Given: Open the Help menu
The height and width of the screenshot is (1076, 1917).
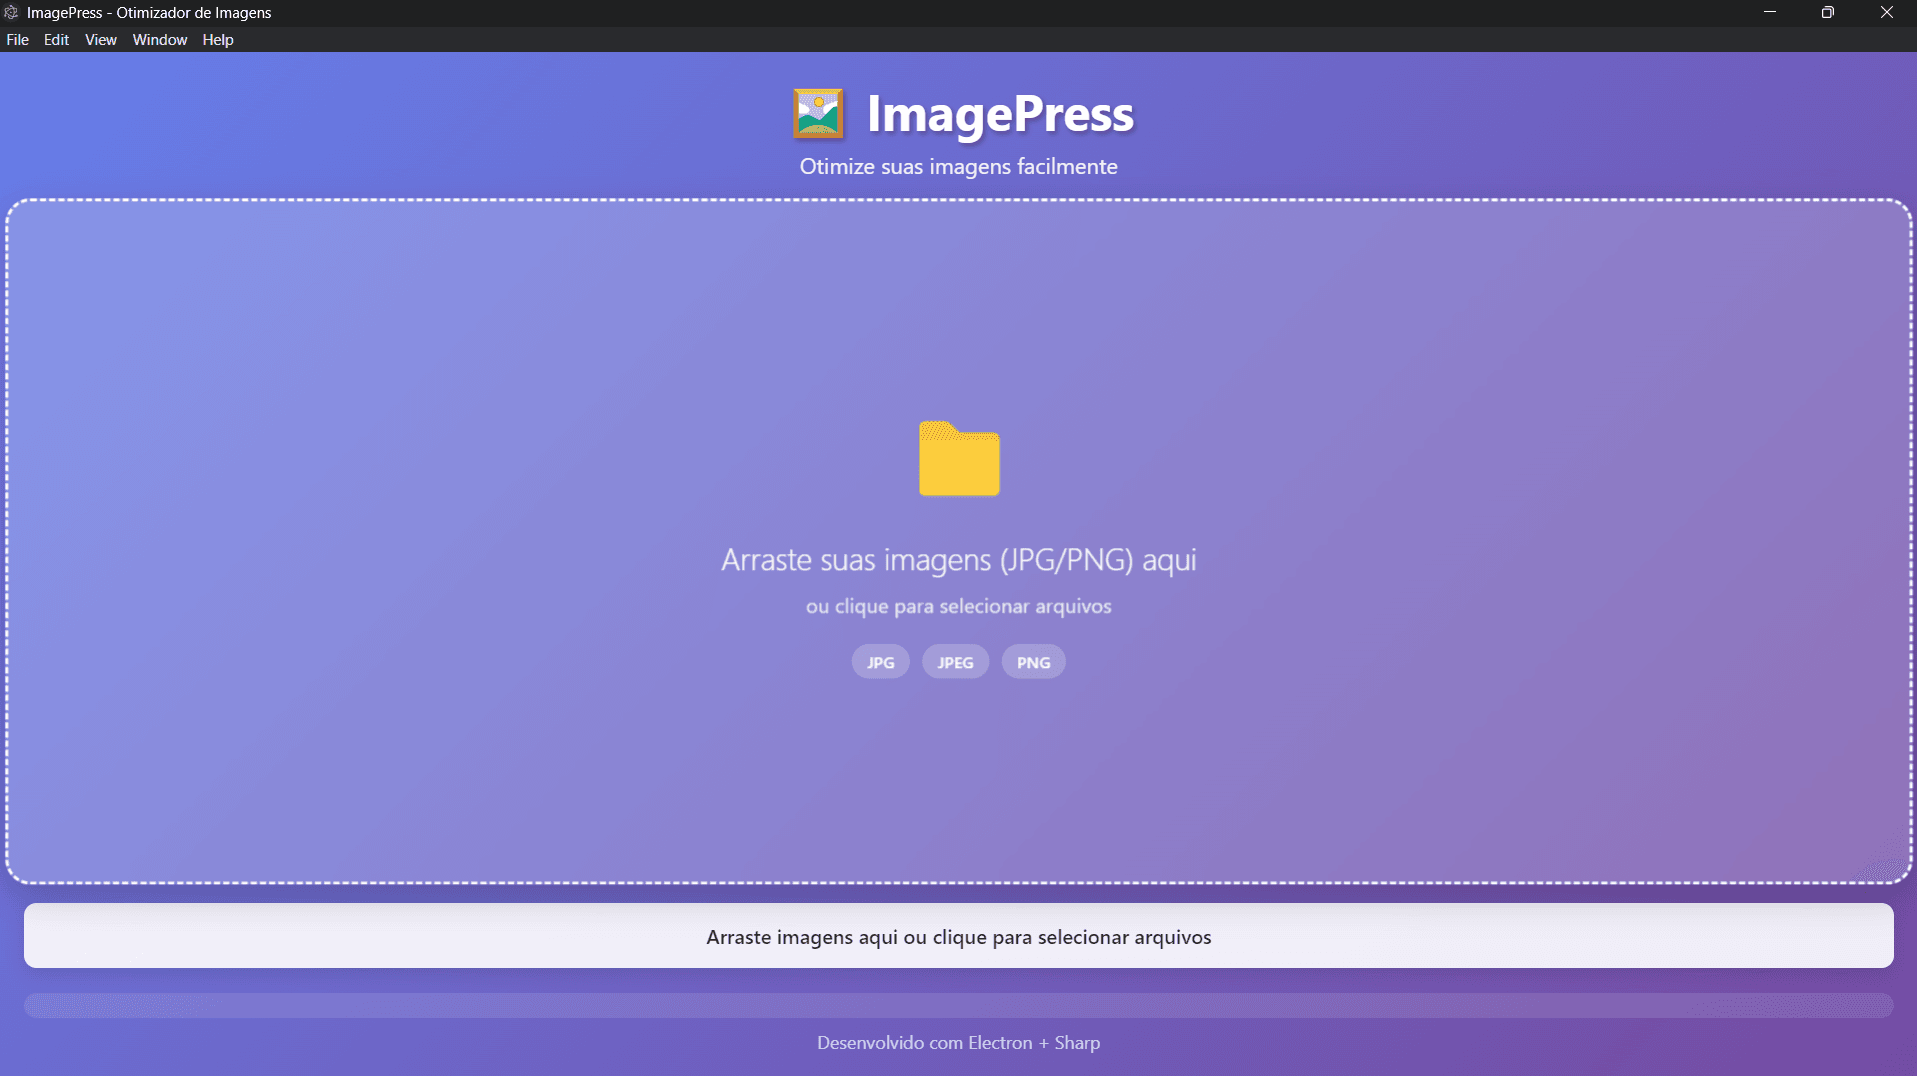Looking at the screenshot, I should 218,40.
